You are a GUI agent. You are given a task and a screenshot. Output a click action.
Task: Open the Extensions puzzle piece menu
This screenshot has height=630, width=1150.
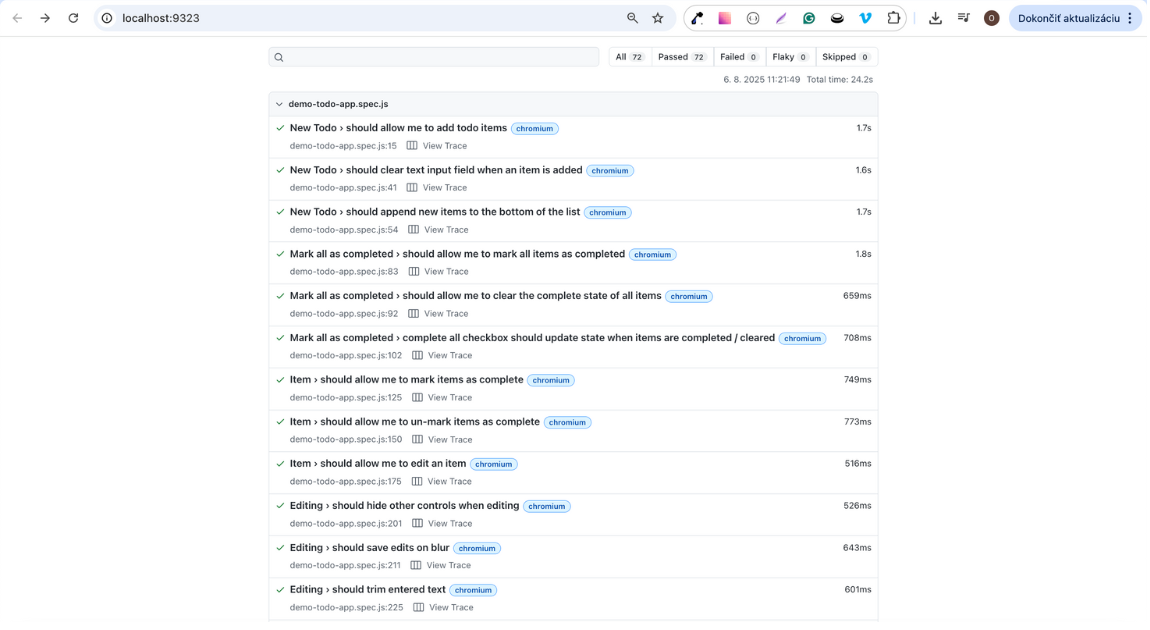point(894,18)
